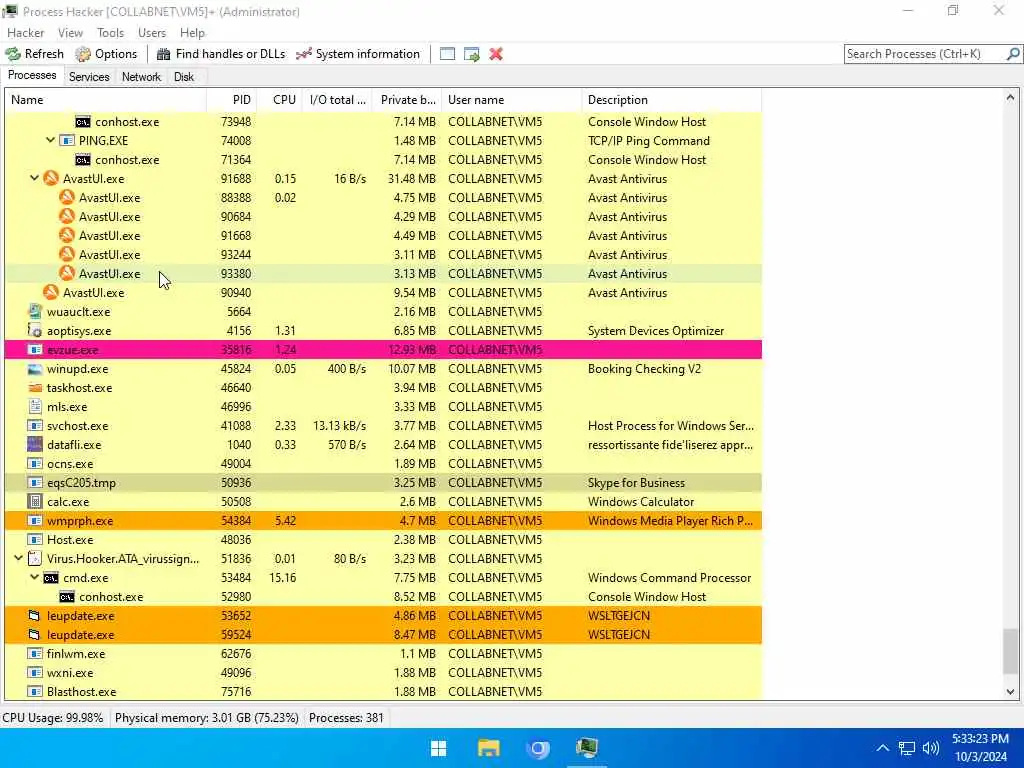
Task: Click the Avast icon for PID 90940
Action: click(51, 293)
